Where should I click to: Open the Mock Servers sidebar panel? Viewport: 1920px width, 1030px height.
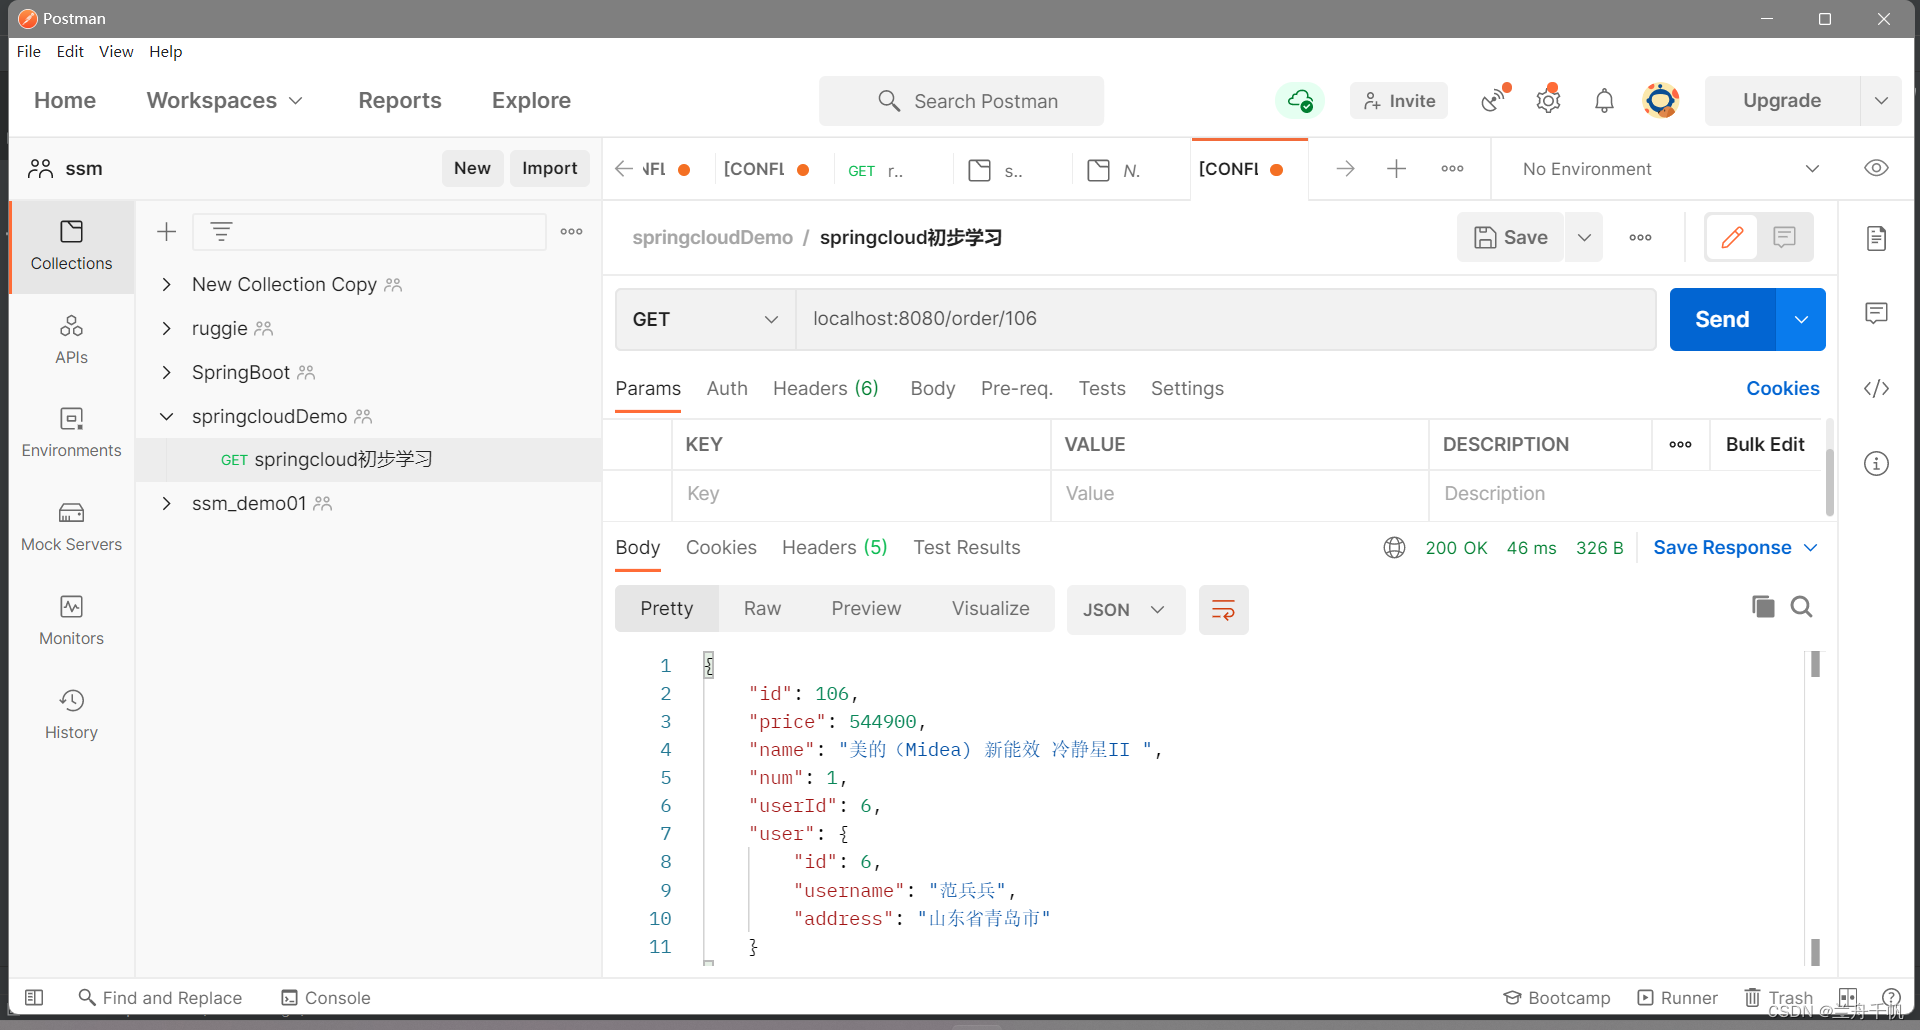tap(71, 527)
